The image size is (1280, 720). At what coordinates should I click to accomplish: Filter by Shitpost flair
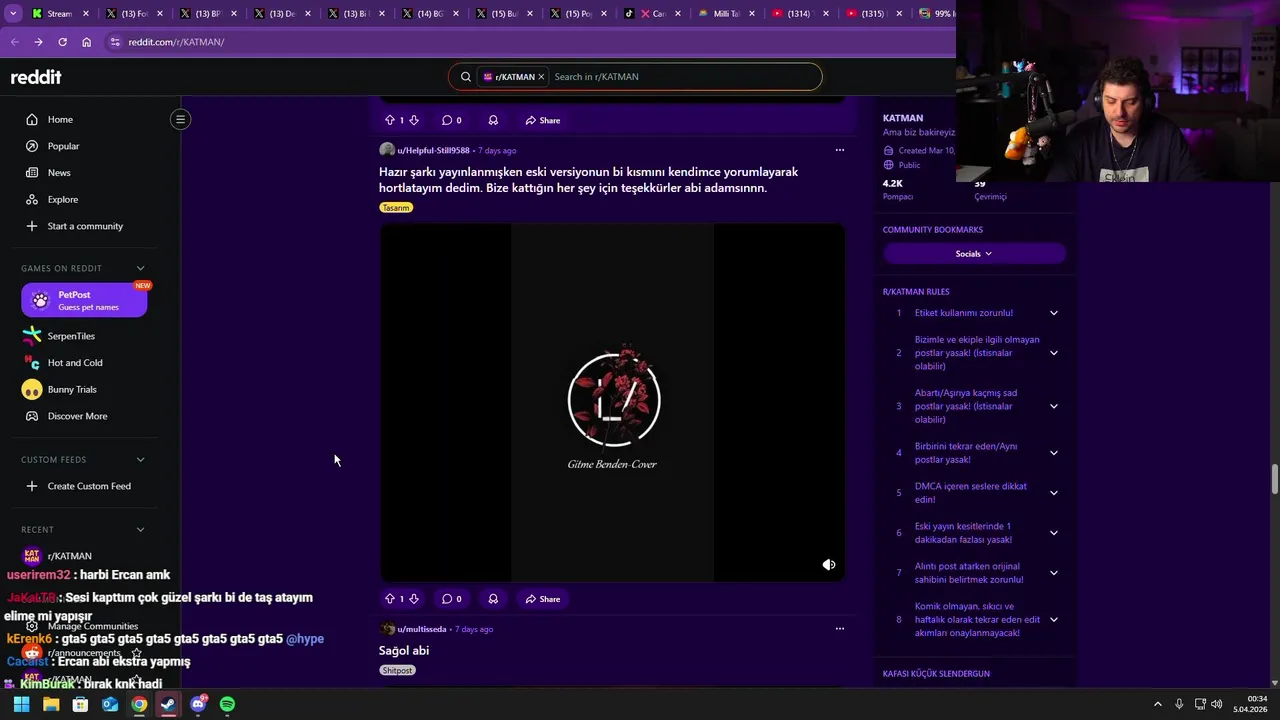coord(397,670)
